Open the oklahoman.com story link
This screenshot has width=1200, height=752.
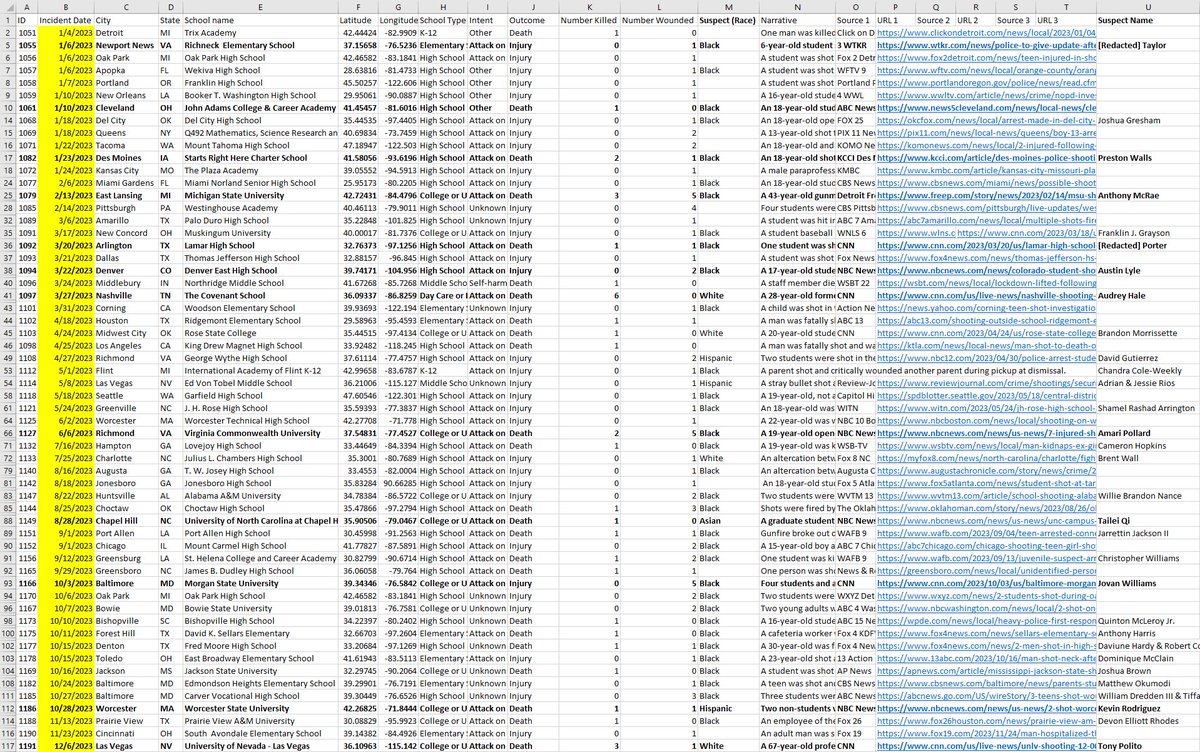click(x=986, y=508)
